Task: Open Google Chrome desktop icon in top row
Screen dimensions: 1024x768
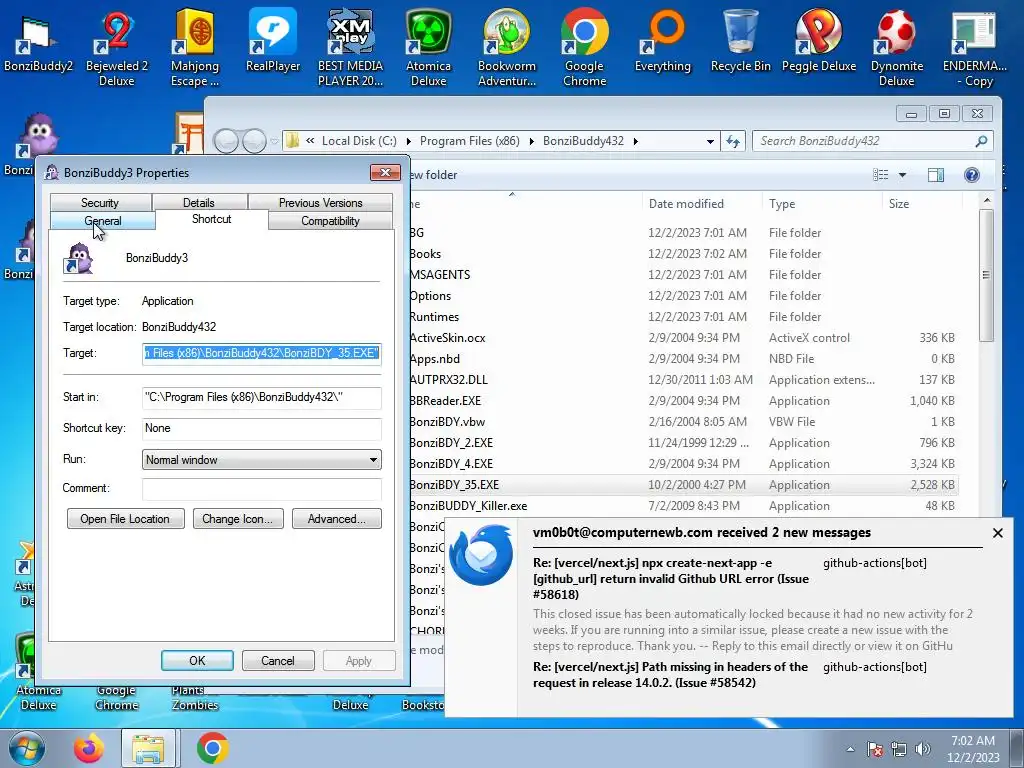Action: pyautogui.click(x=584, y=49)
